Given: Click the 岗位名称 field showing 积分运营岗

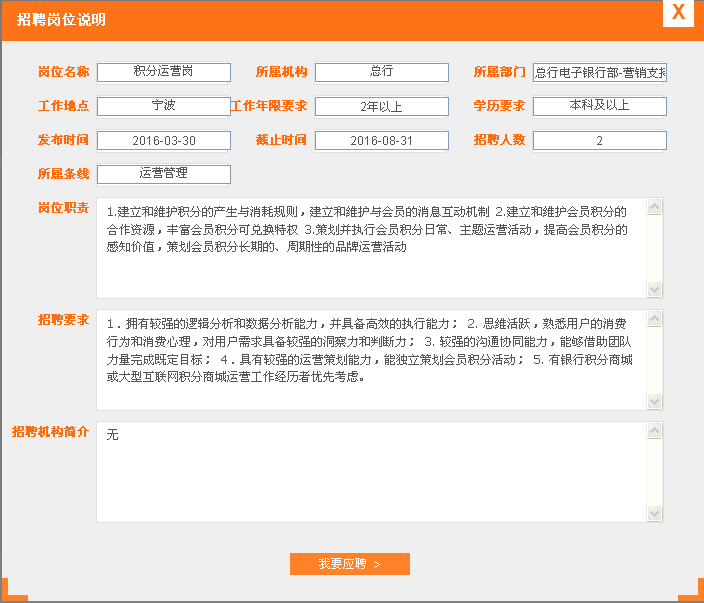Looking at the screenshot, I should [x=164, y=72].
